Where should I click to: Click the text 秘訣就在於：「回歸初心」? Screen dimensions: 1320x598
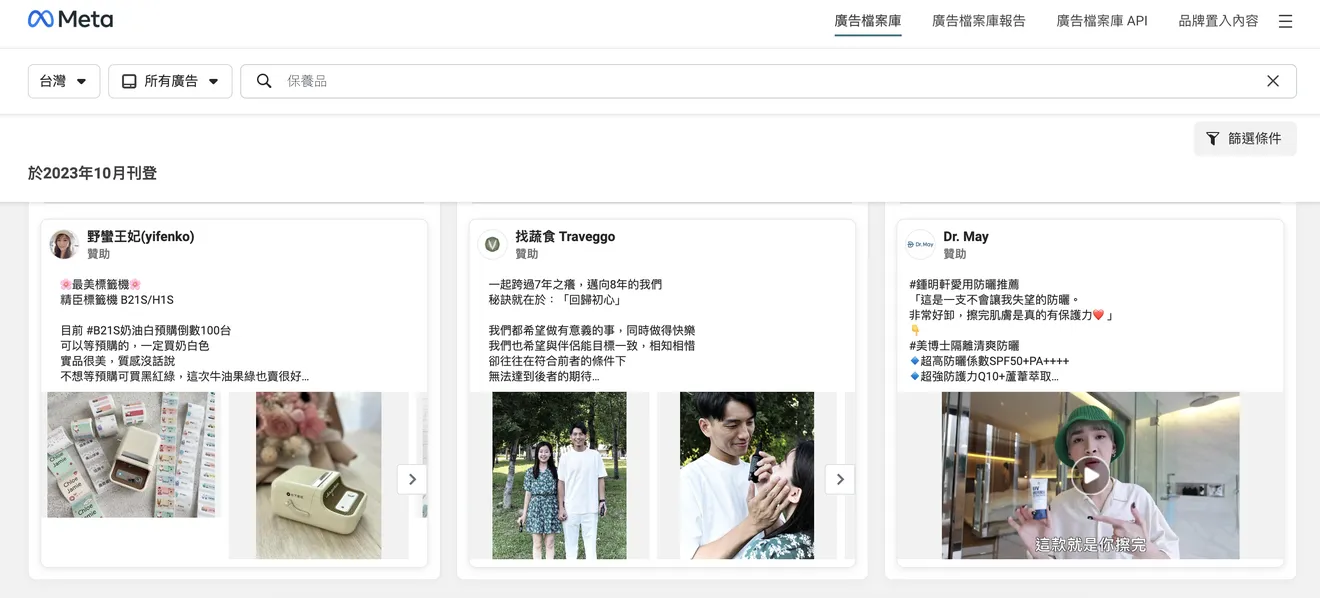tap(555, 300)
